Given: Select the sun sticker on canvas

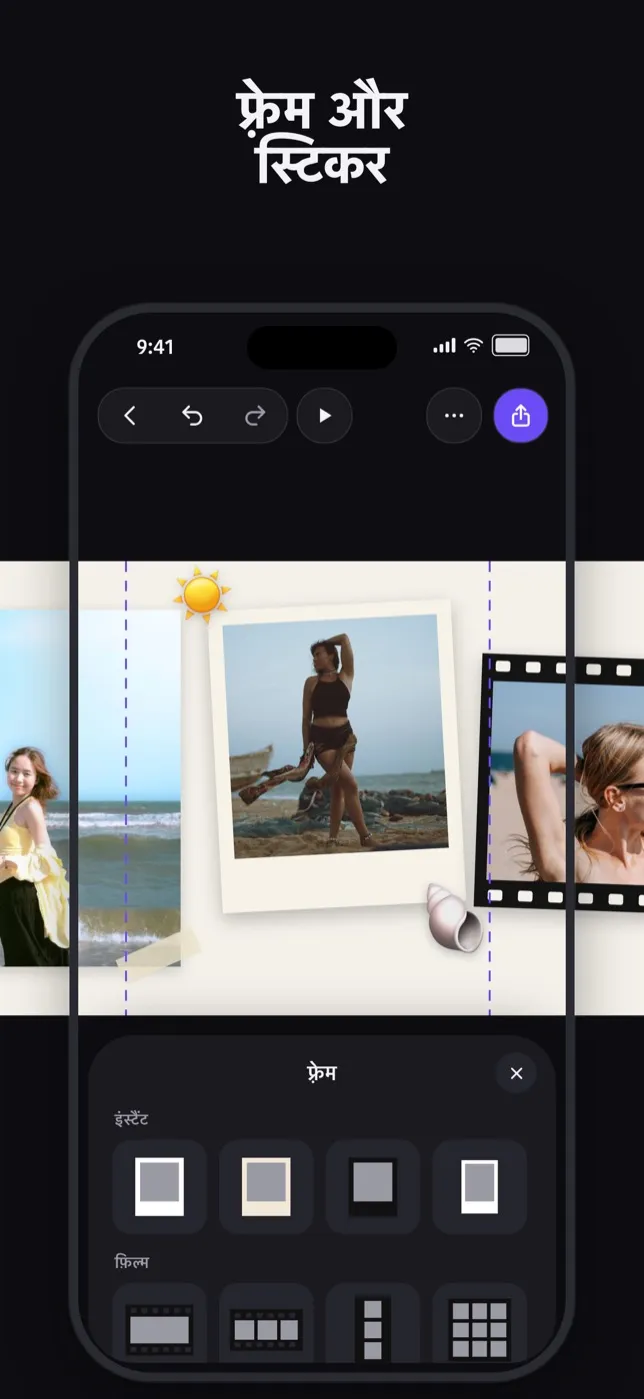Looking at the screenshot, I should tap(202, 594).
